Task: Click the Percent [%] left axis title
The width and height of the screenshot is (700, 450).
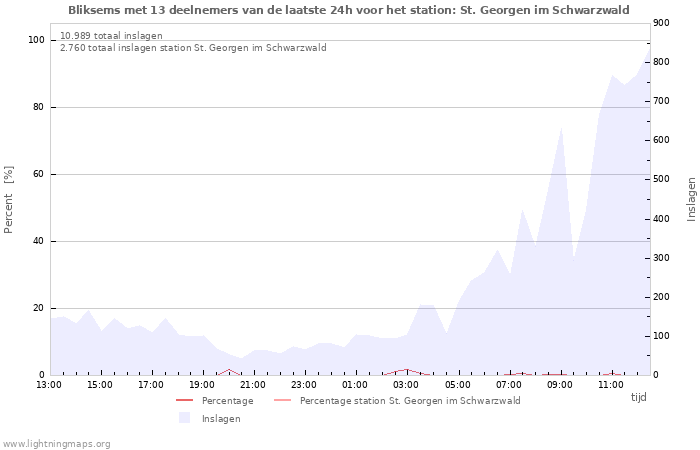Action: click(9, 200)
